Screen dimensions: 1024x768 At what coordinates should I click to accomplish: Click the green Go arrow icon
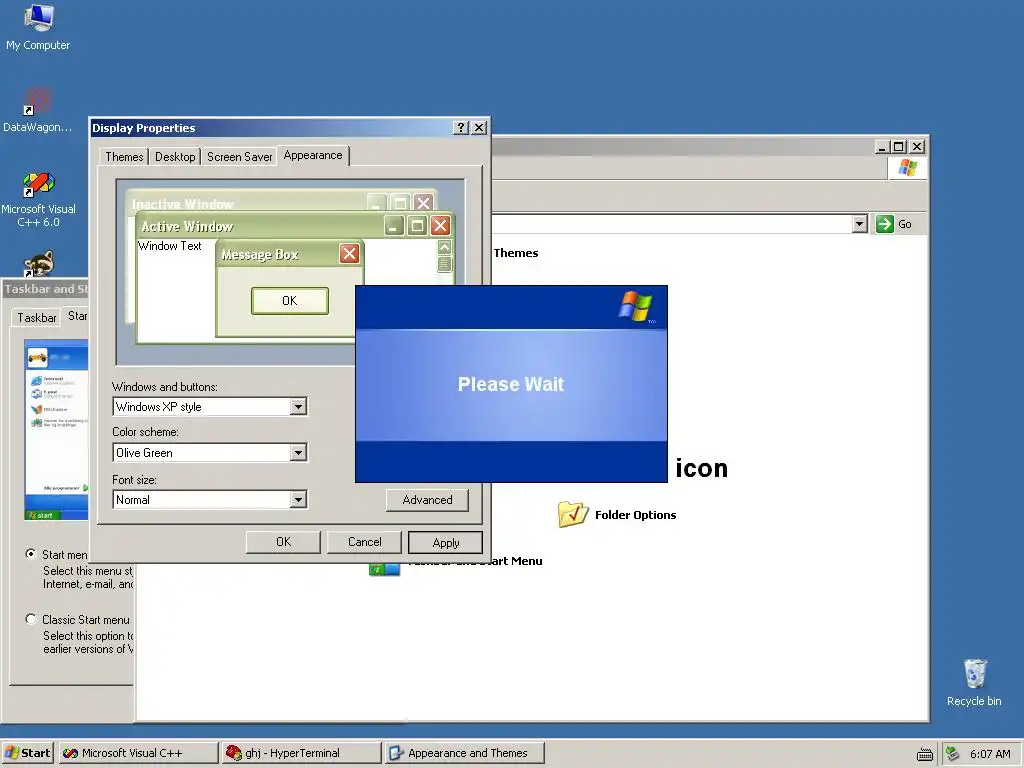pos(885,224)
